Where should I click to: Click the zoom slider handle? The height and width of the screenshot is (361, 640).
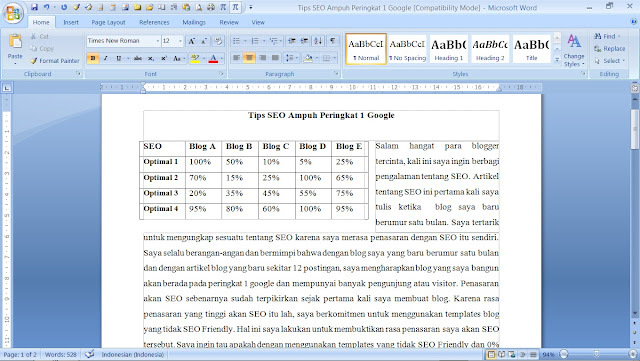pyautogui.click(x=596, y=354)
